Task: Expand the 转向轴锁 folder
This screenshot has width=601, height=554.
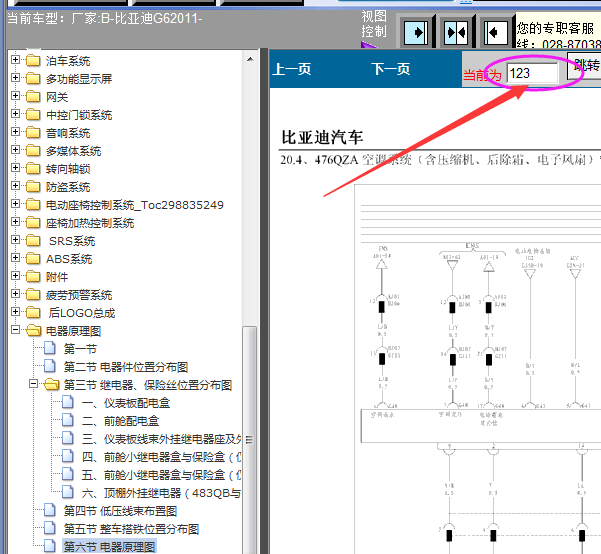Action: pos(15,168)
